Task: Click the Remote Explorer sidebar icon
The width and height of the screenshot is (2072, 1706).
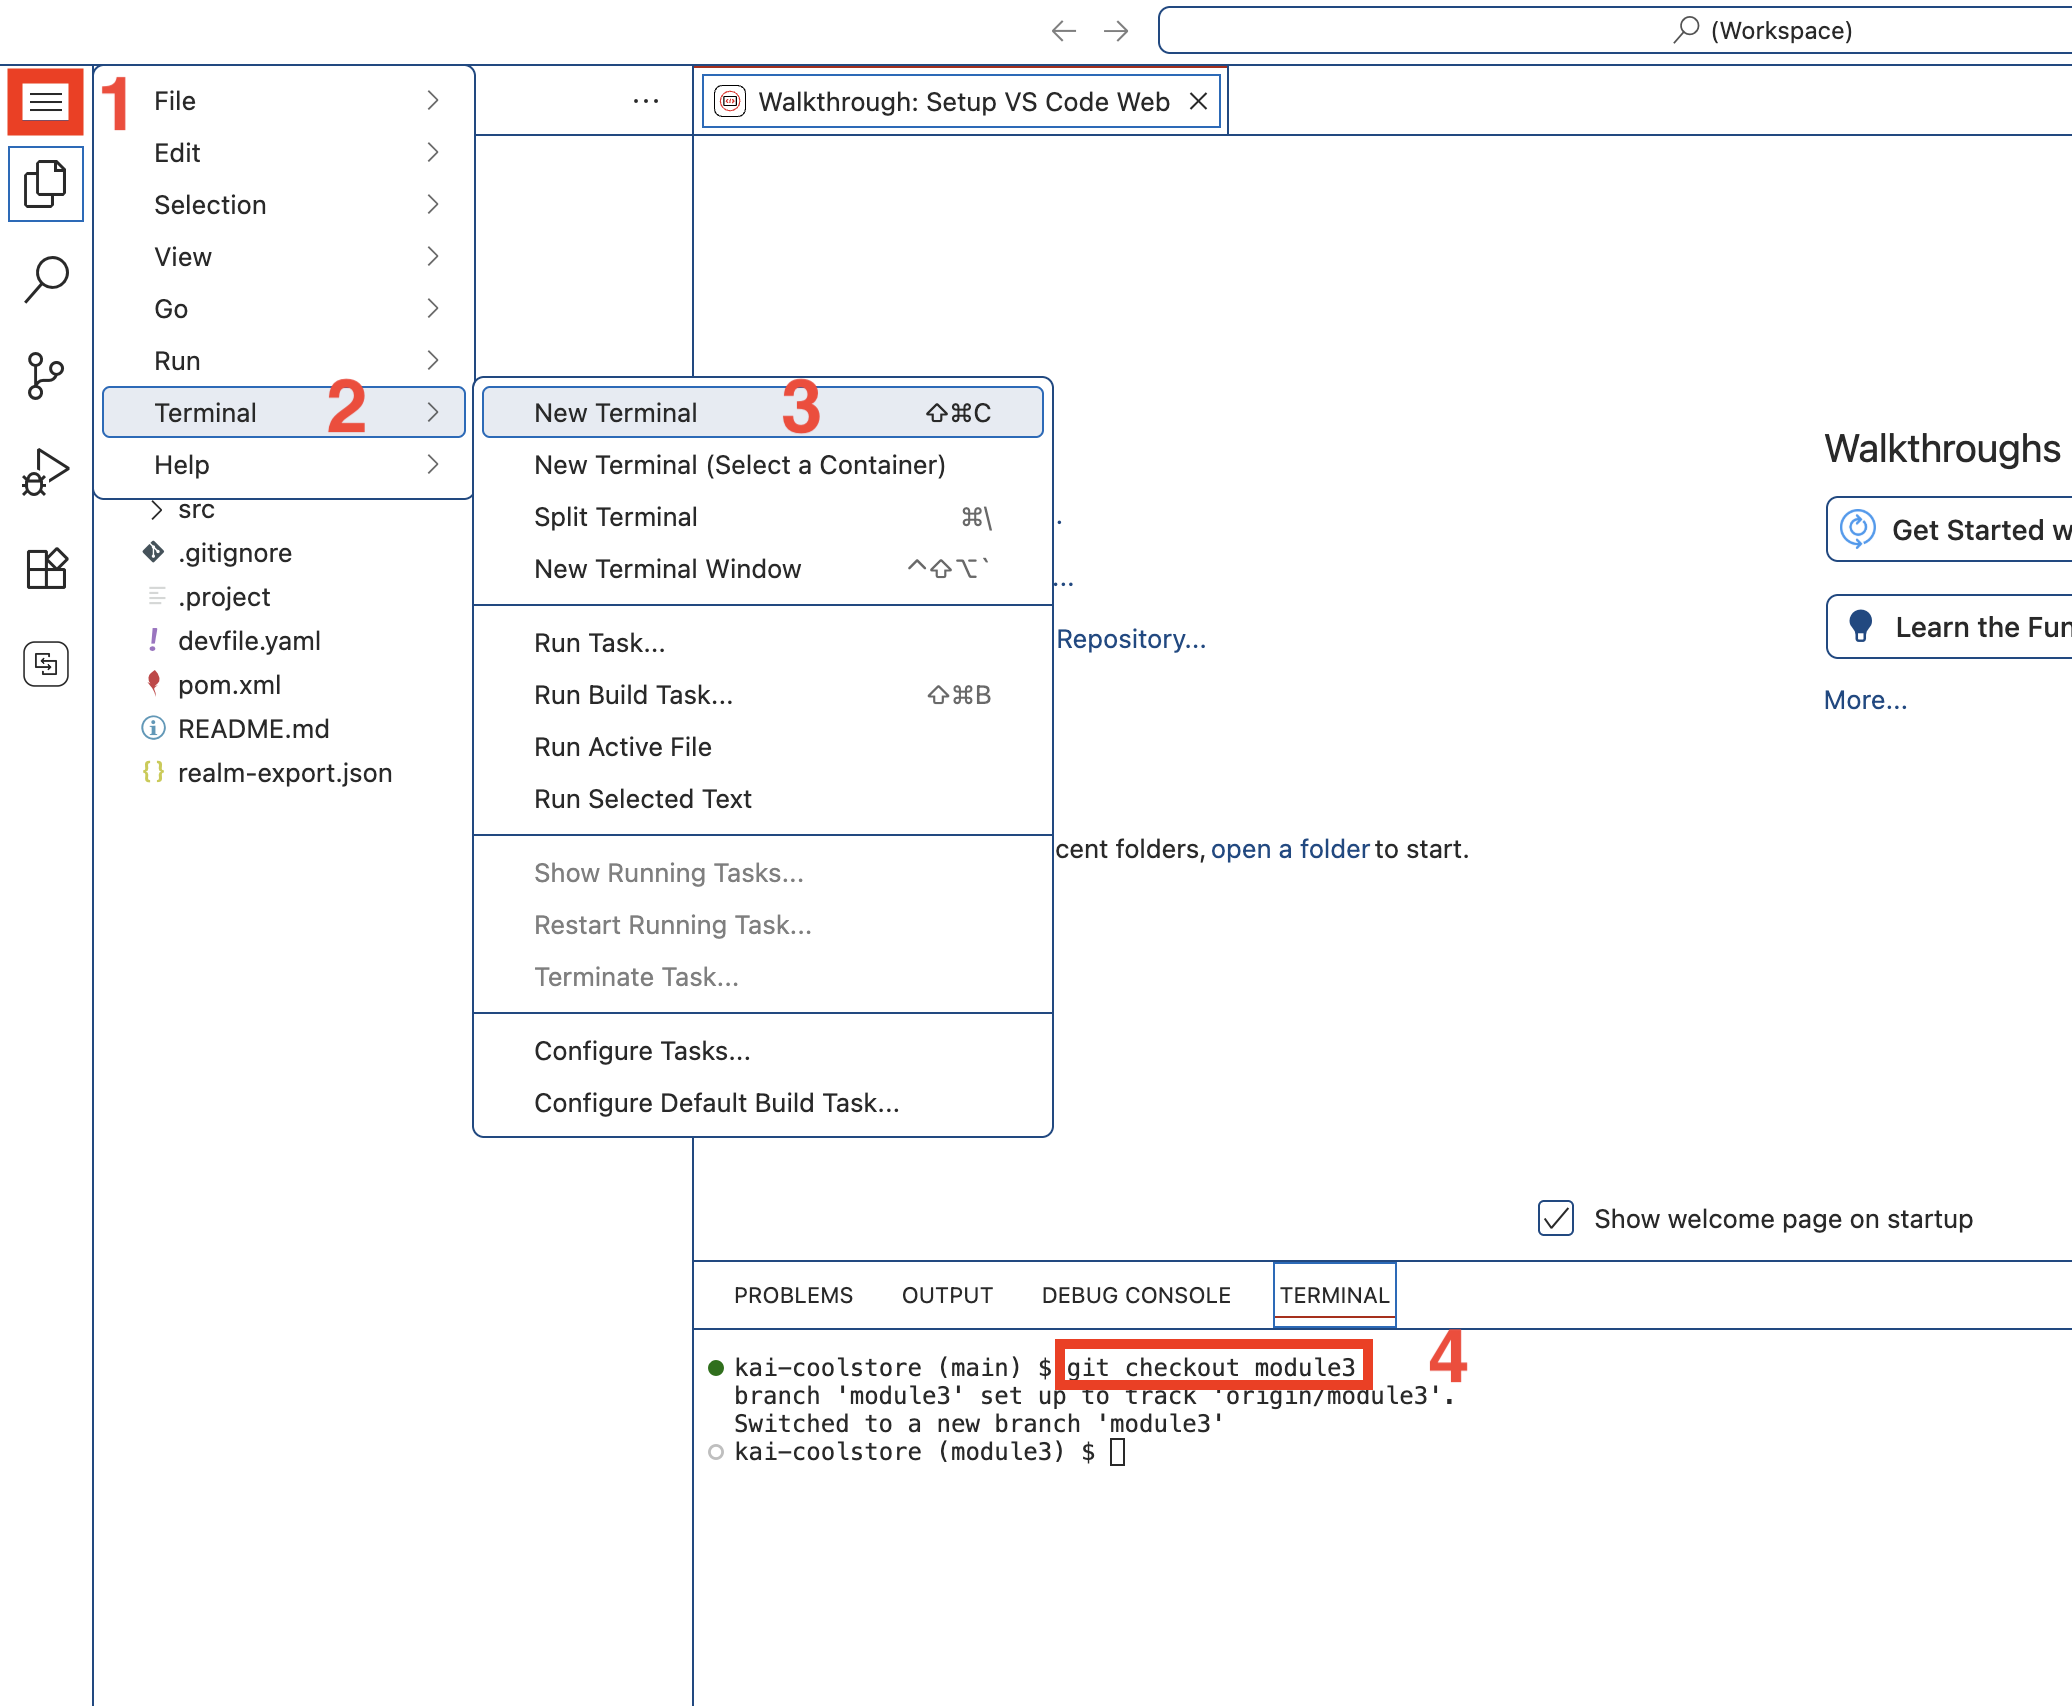Action: coord(45,663)
